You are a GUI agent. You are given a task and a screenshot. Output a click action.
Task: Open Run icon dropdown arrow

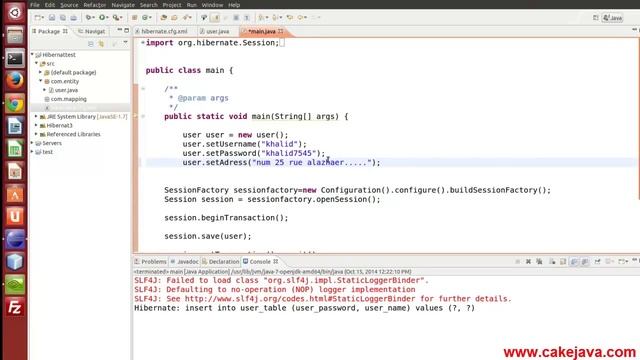(108, 18)
